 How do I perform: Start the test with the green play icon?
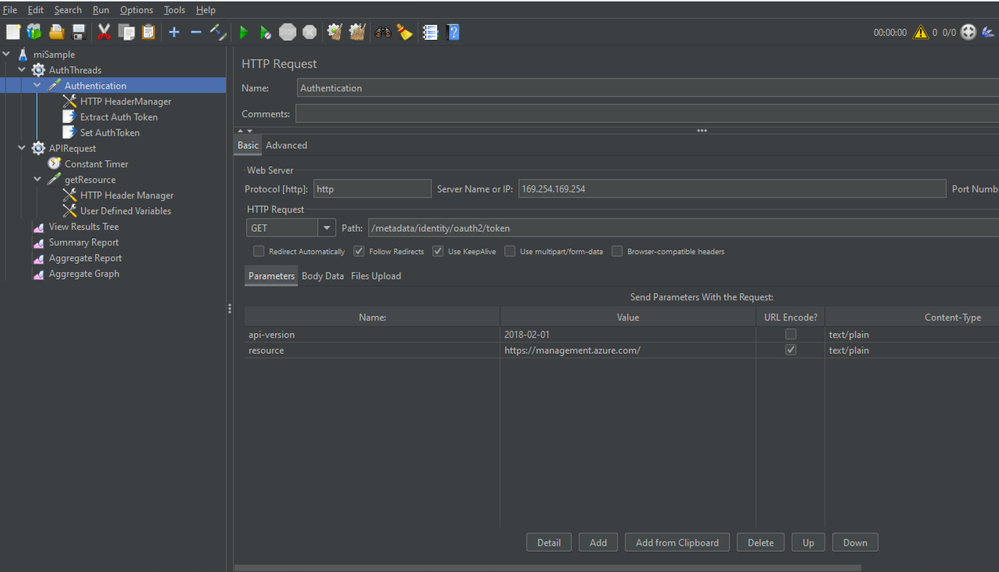pos(243,32)
